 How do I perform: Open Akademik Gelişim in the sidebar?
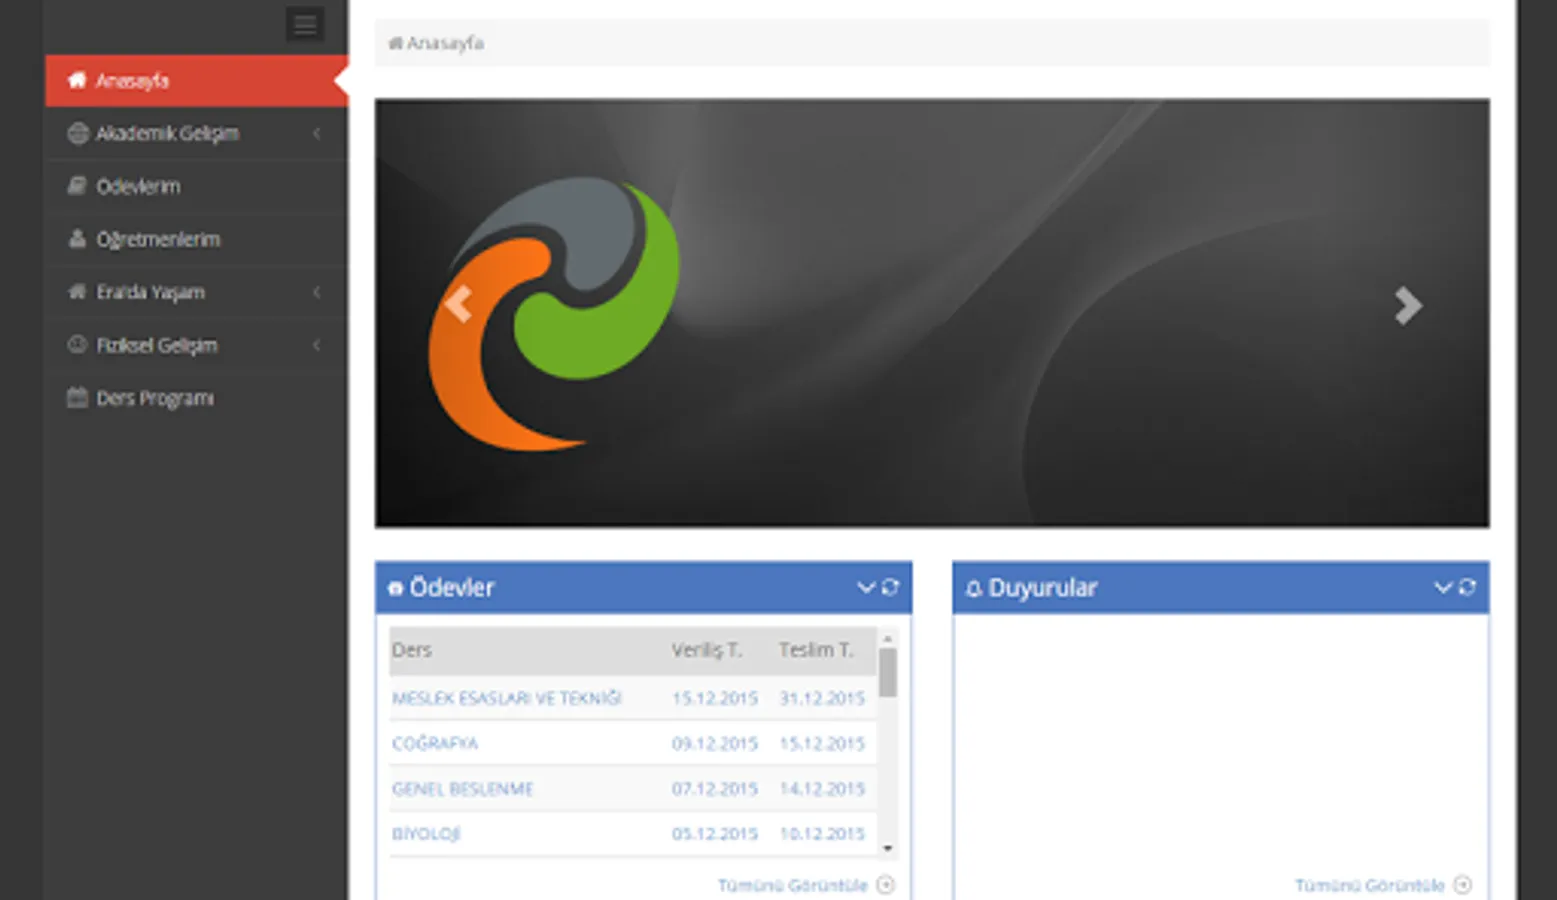196,133
